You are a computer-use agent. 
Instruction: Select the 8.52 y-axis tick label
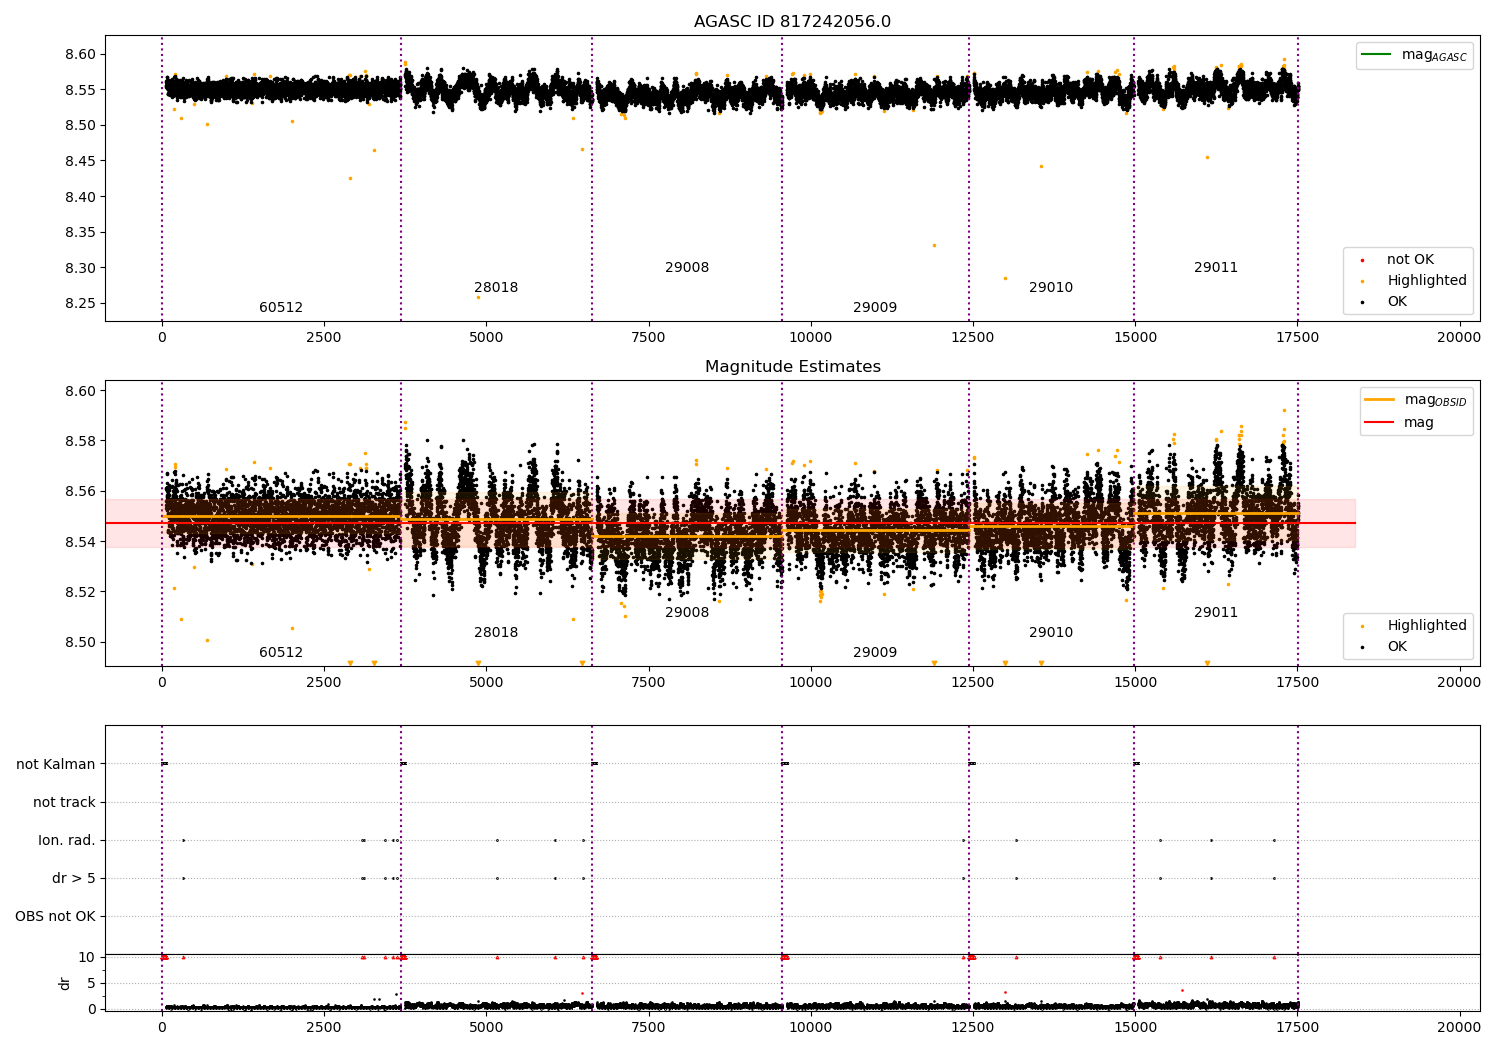(79, 592)
